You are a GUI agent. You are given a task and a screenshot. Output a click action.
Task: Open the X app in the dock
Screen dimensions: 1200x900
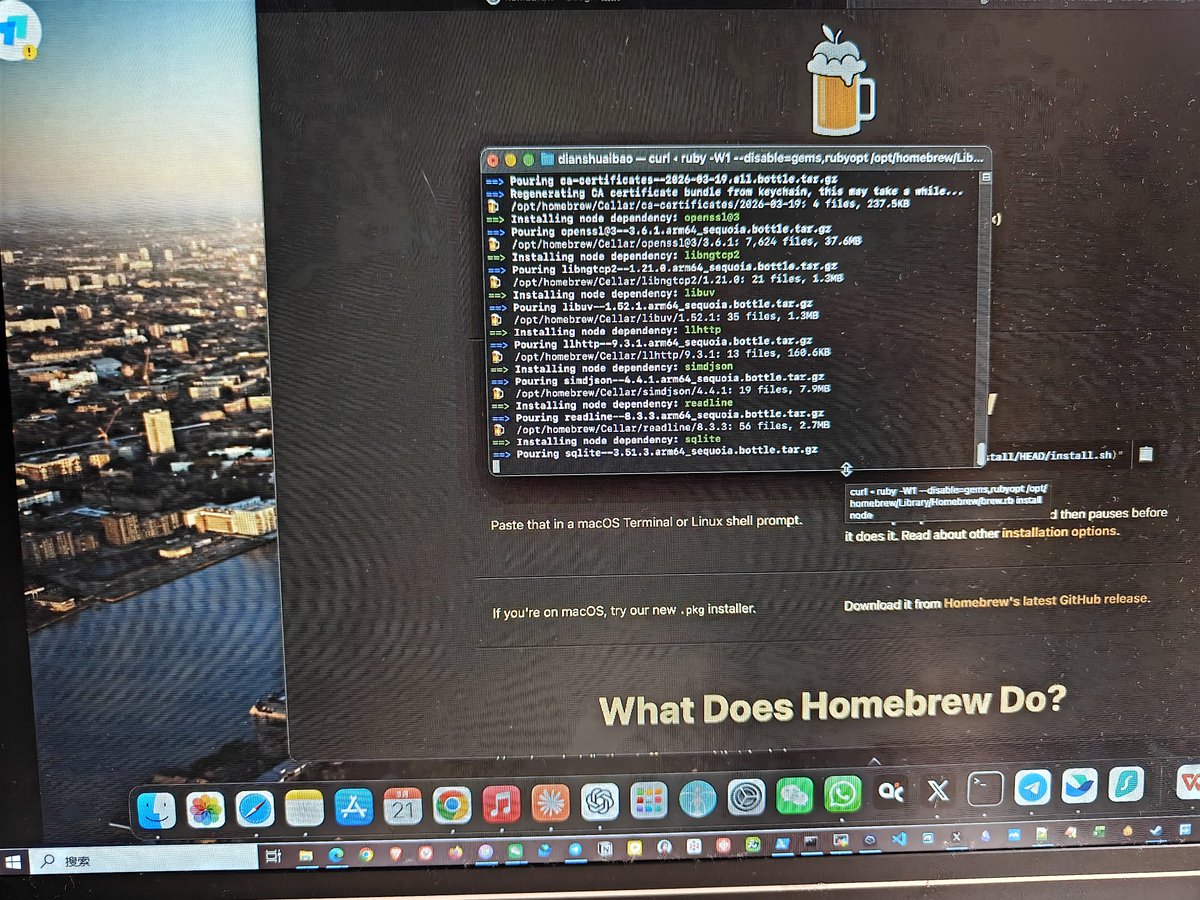(x=938, y=791)
